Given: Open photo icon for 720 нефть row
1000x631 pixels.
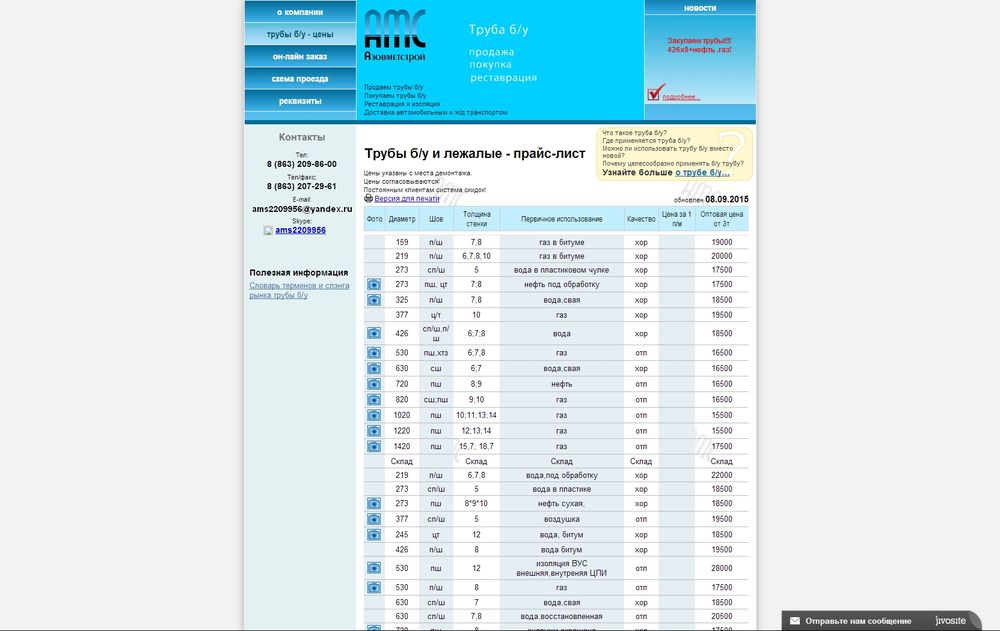Looking at the screenshot, I should click(x=374, y=384).
